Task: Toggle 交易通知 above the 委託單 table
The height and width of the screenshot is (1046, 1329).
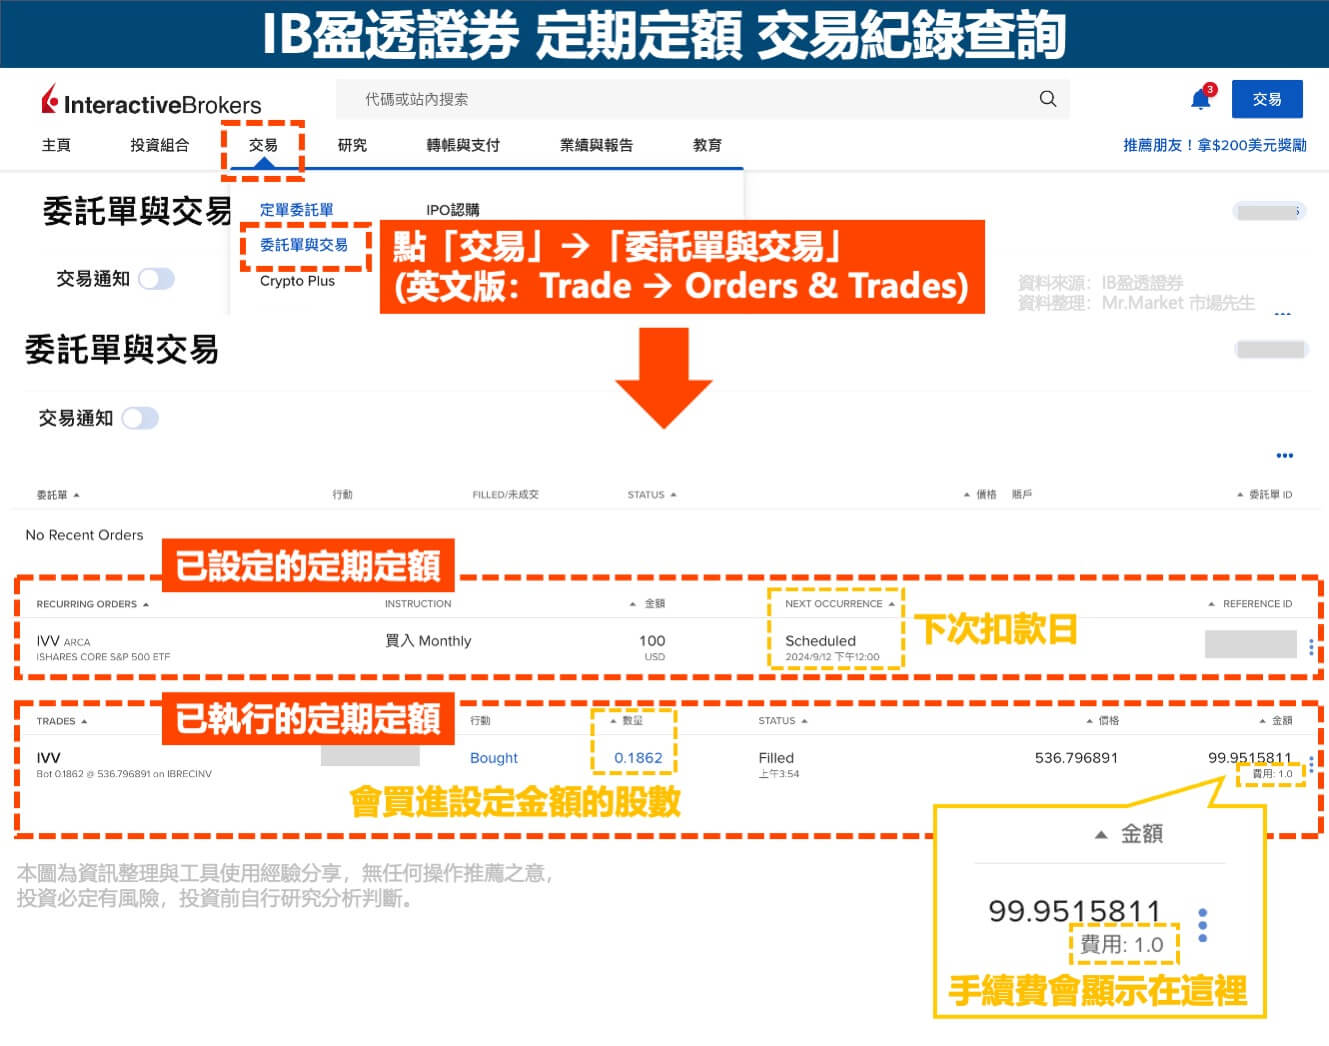Action: pos(140,418)
